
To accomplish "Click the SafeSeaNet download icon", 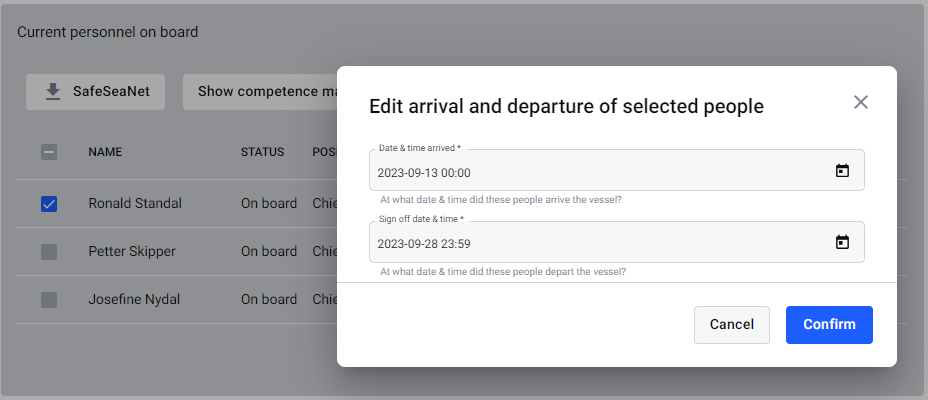I will [53, 91].
